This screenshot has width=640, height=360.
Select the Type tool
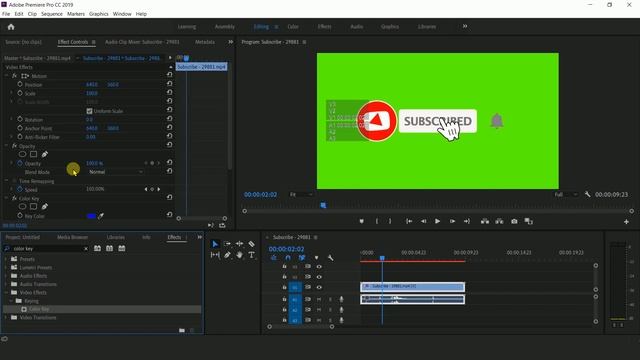[251, 255]
